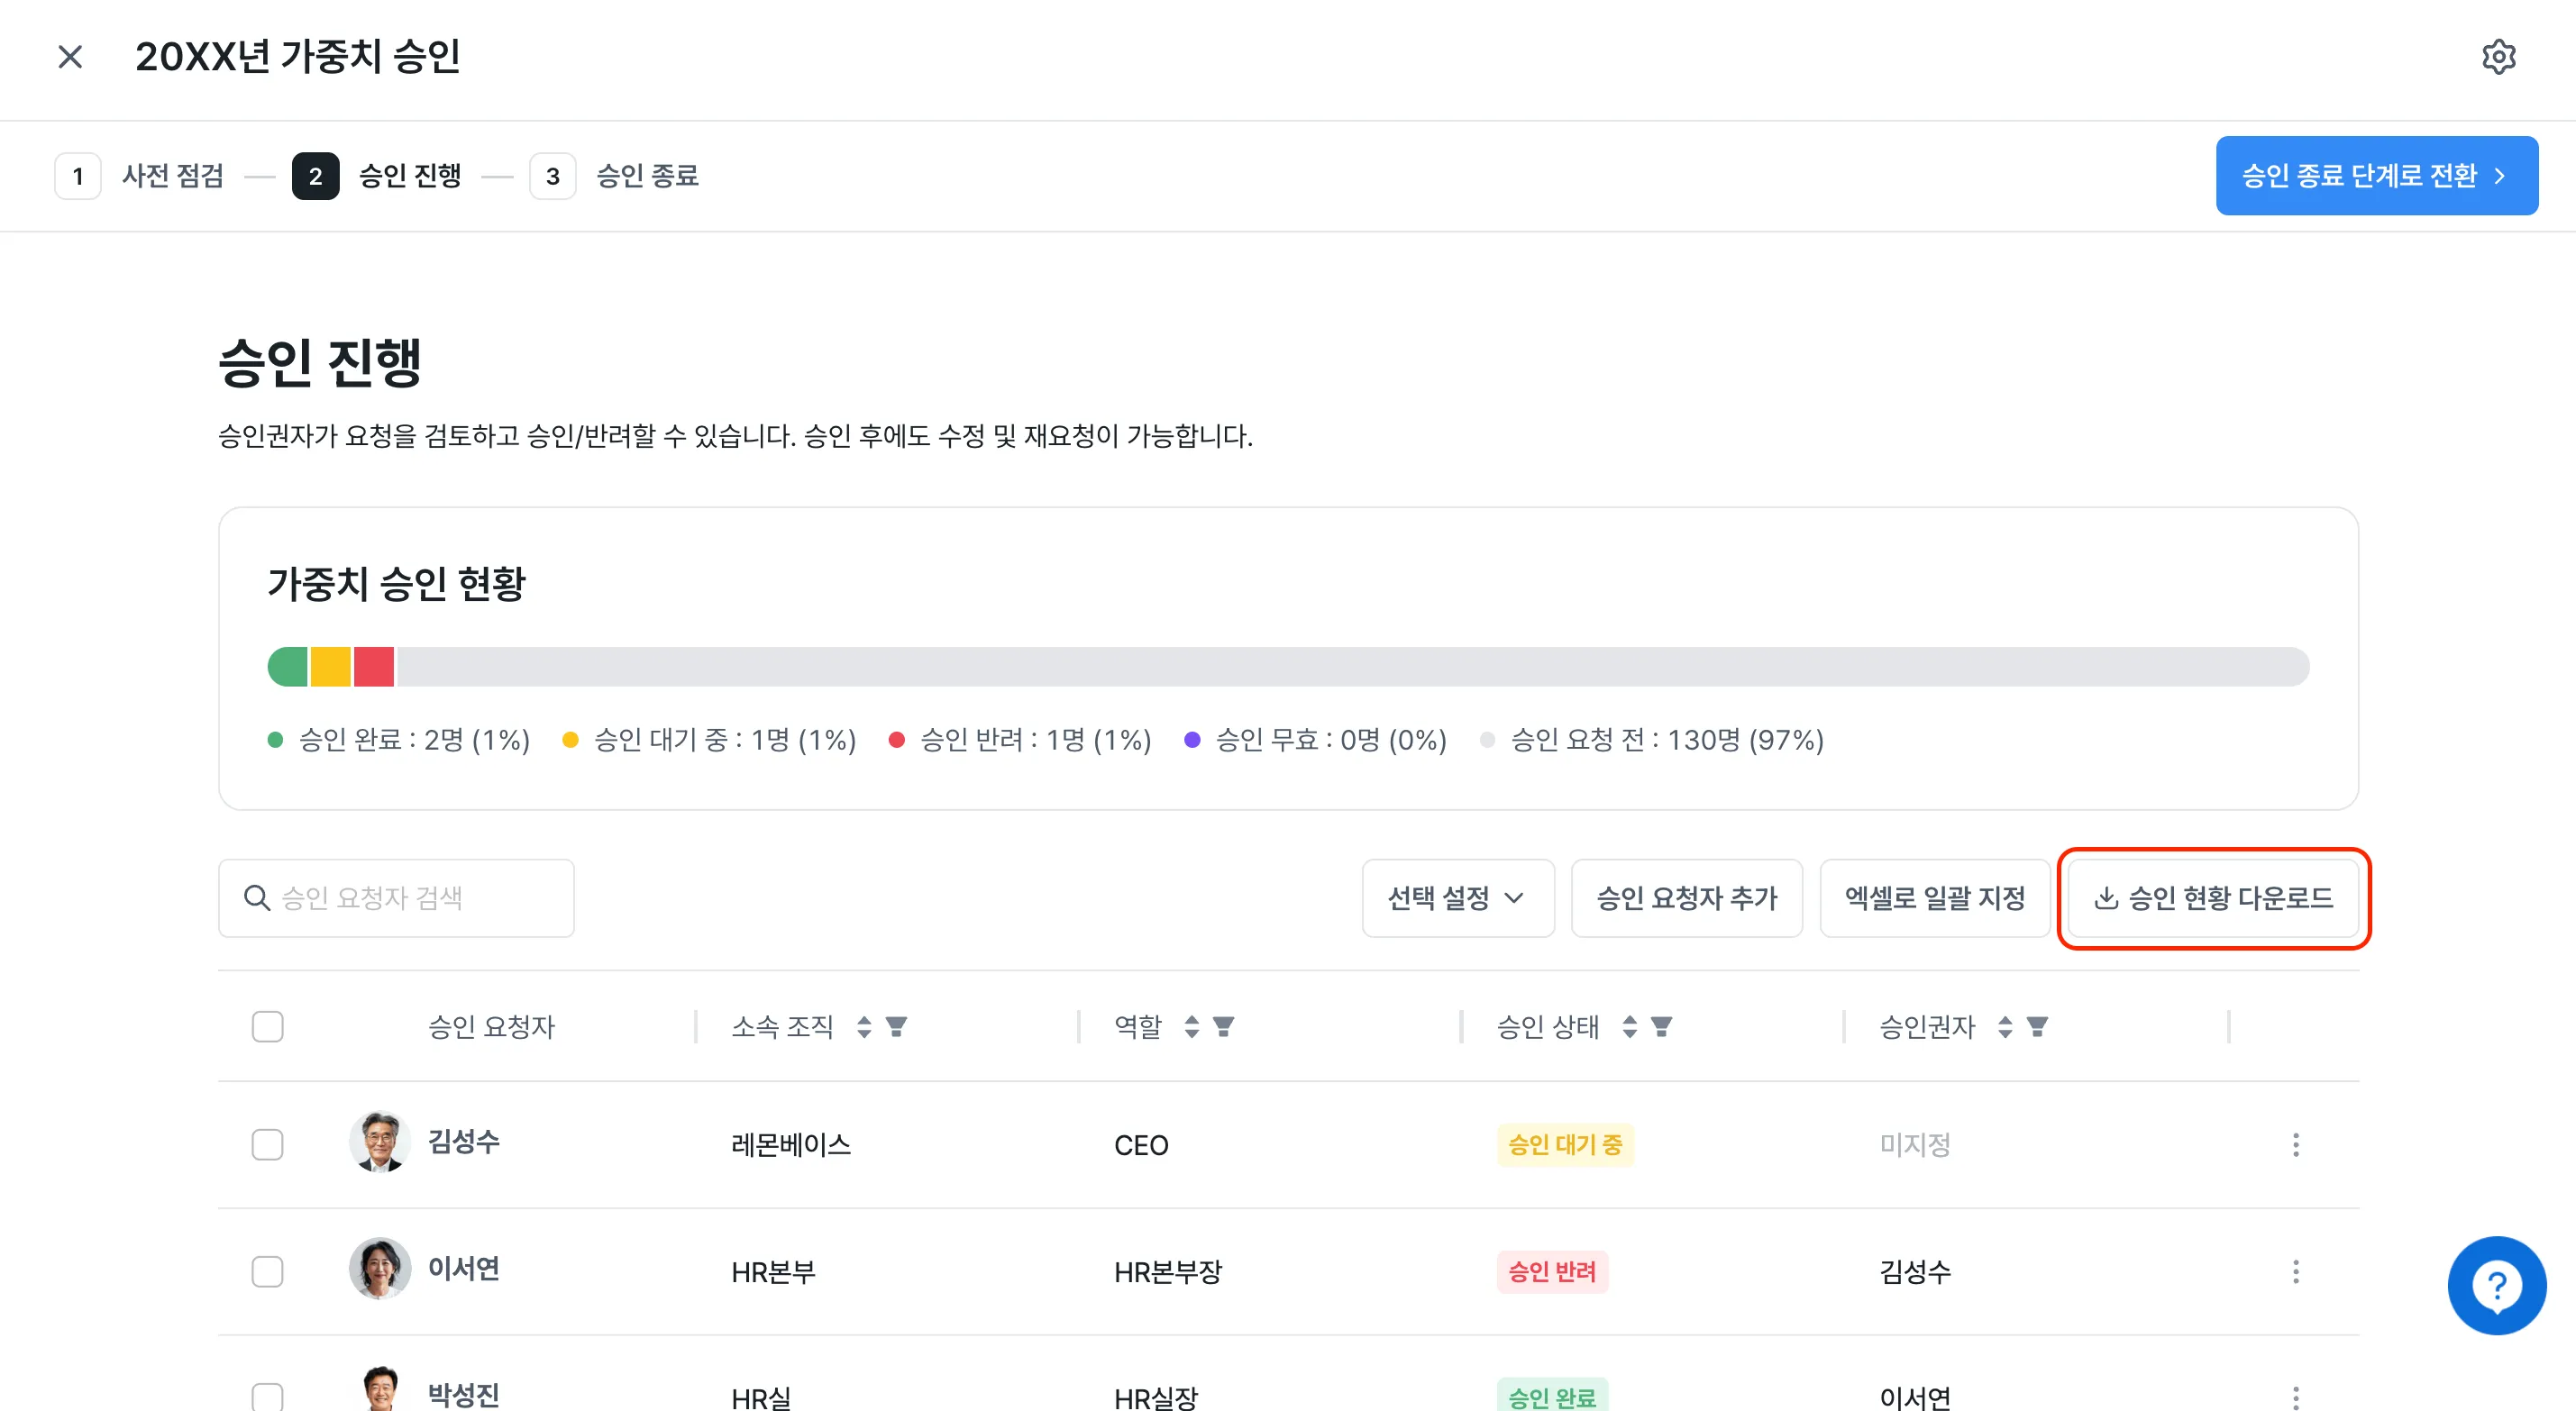Download via 승인 현황 다운로드 button

coord(2214,898)
